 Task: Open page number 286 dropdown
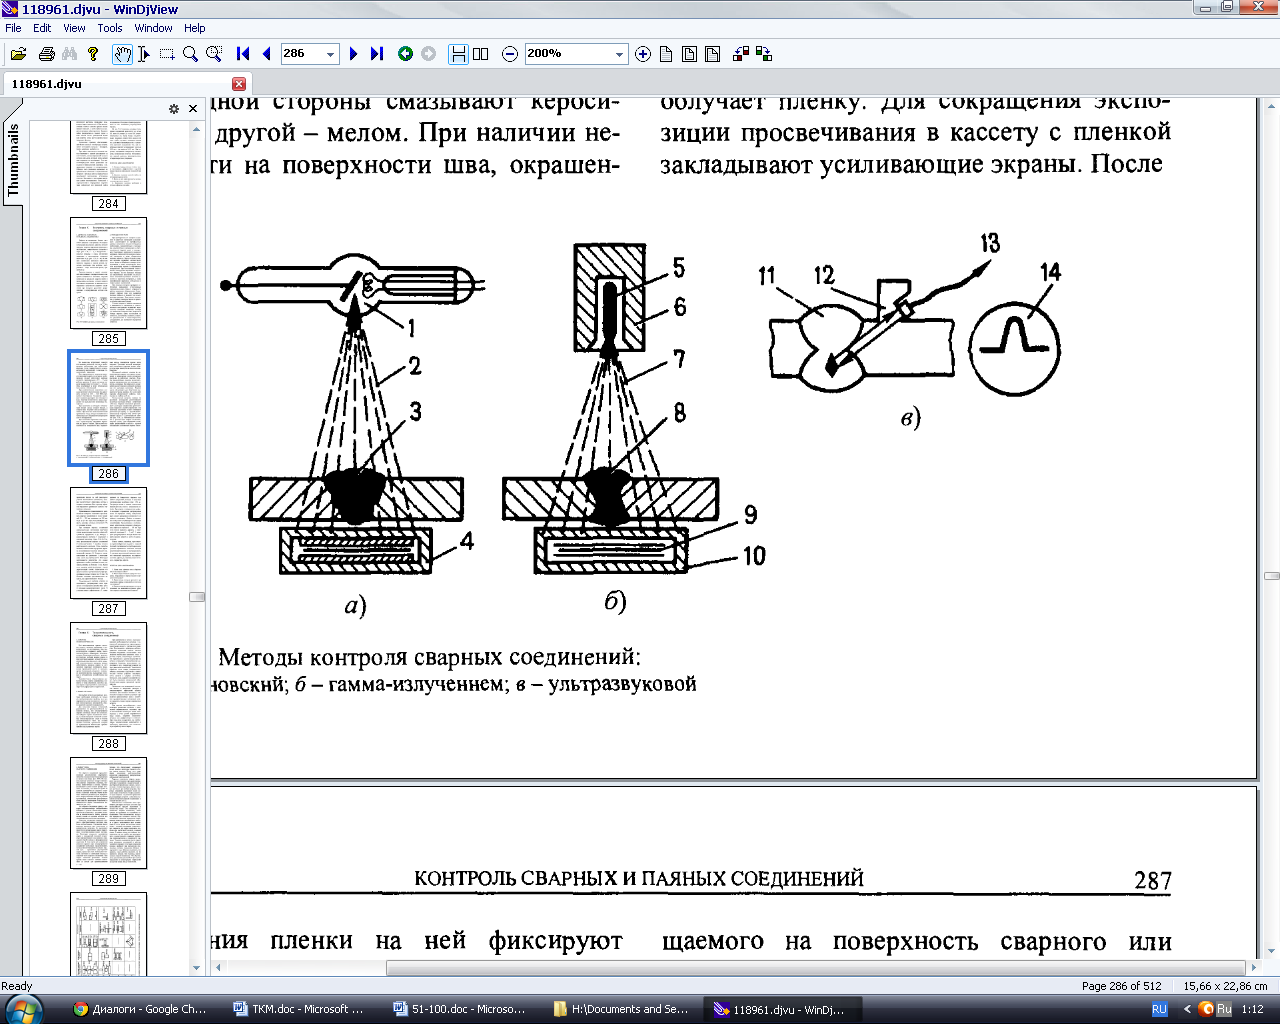pos(331,54)
